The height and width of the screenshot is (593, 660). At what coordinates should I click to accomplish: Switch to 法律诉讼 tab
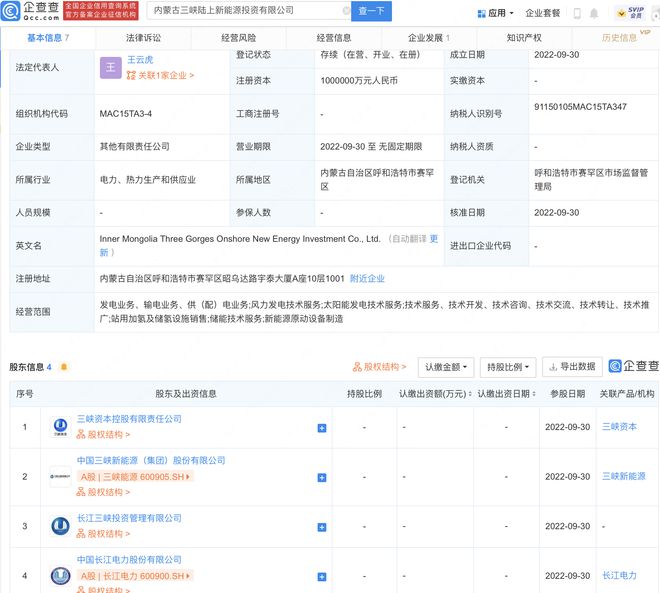[143, 38]
